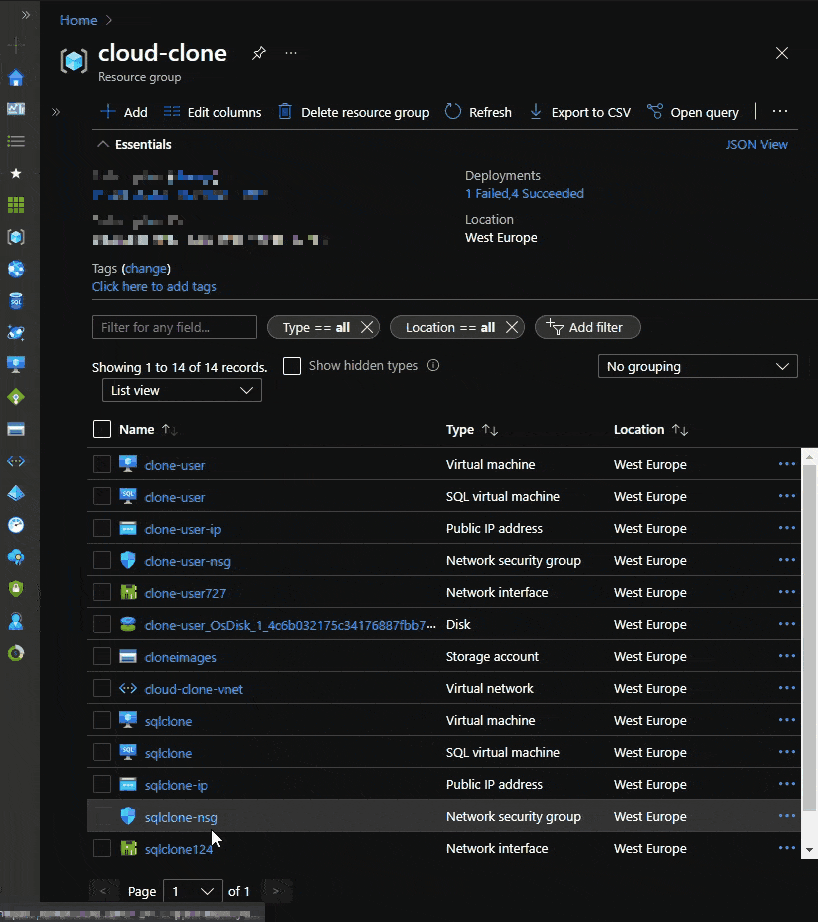Click Add filter button

coord(587,328)
